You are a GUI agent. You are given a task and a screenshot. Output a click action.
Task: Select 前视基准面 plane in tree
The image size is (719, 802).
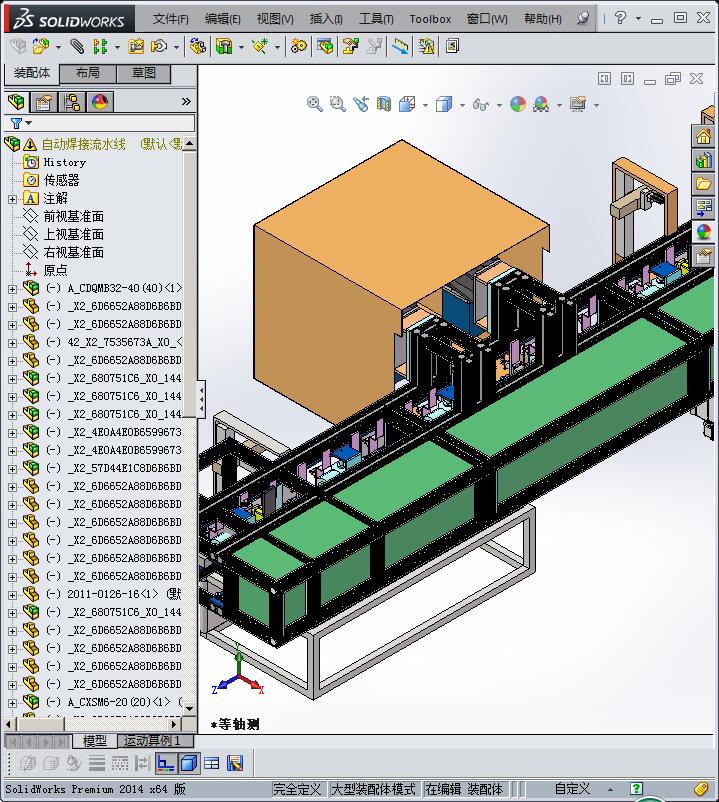click(73, 216)
